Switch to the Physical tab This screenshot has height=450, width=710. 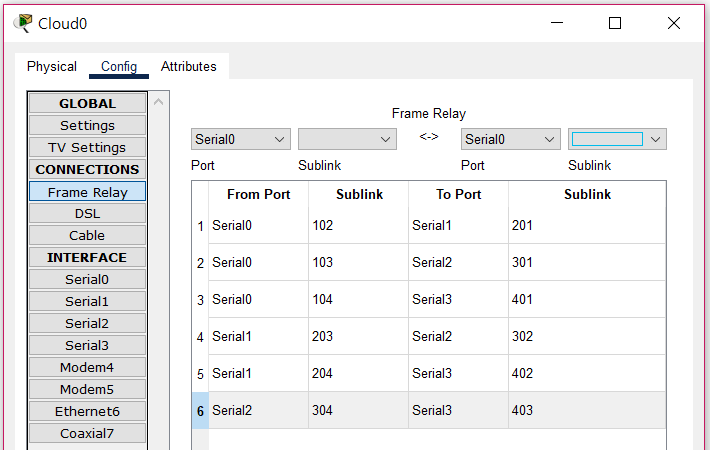(52, 67)
